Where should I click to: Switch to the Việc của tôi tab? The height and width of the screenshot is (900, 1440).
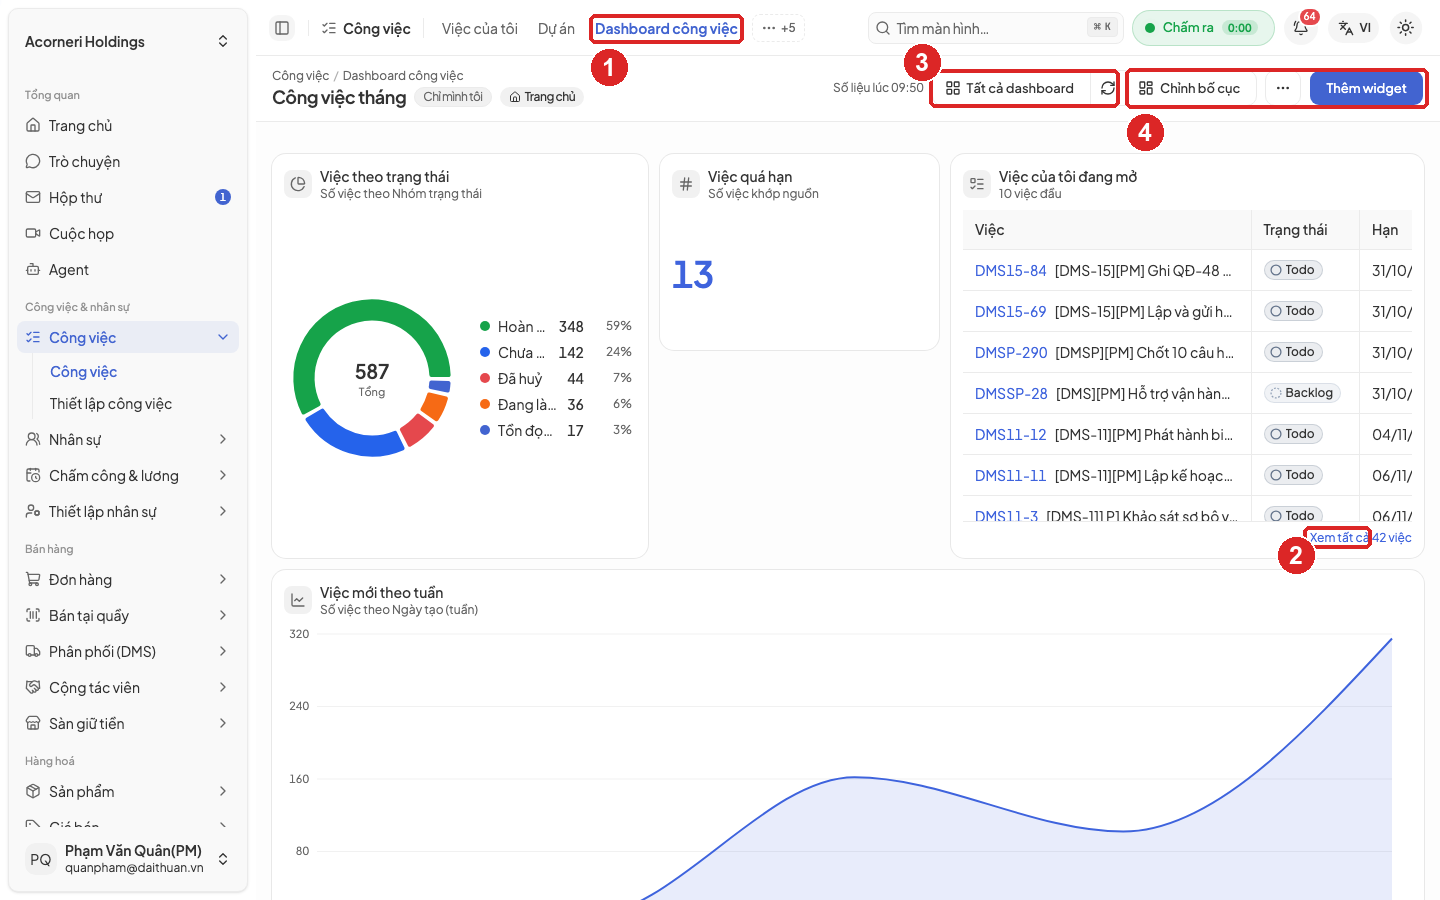click(480, 29)
